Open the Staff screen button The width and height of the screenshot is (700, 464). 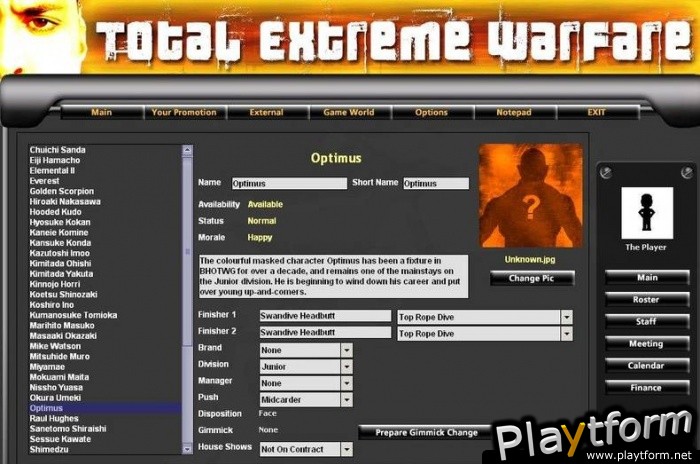(x=647, y=321)
